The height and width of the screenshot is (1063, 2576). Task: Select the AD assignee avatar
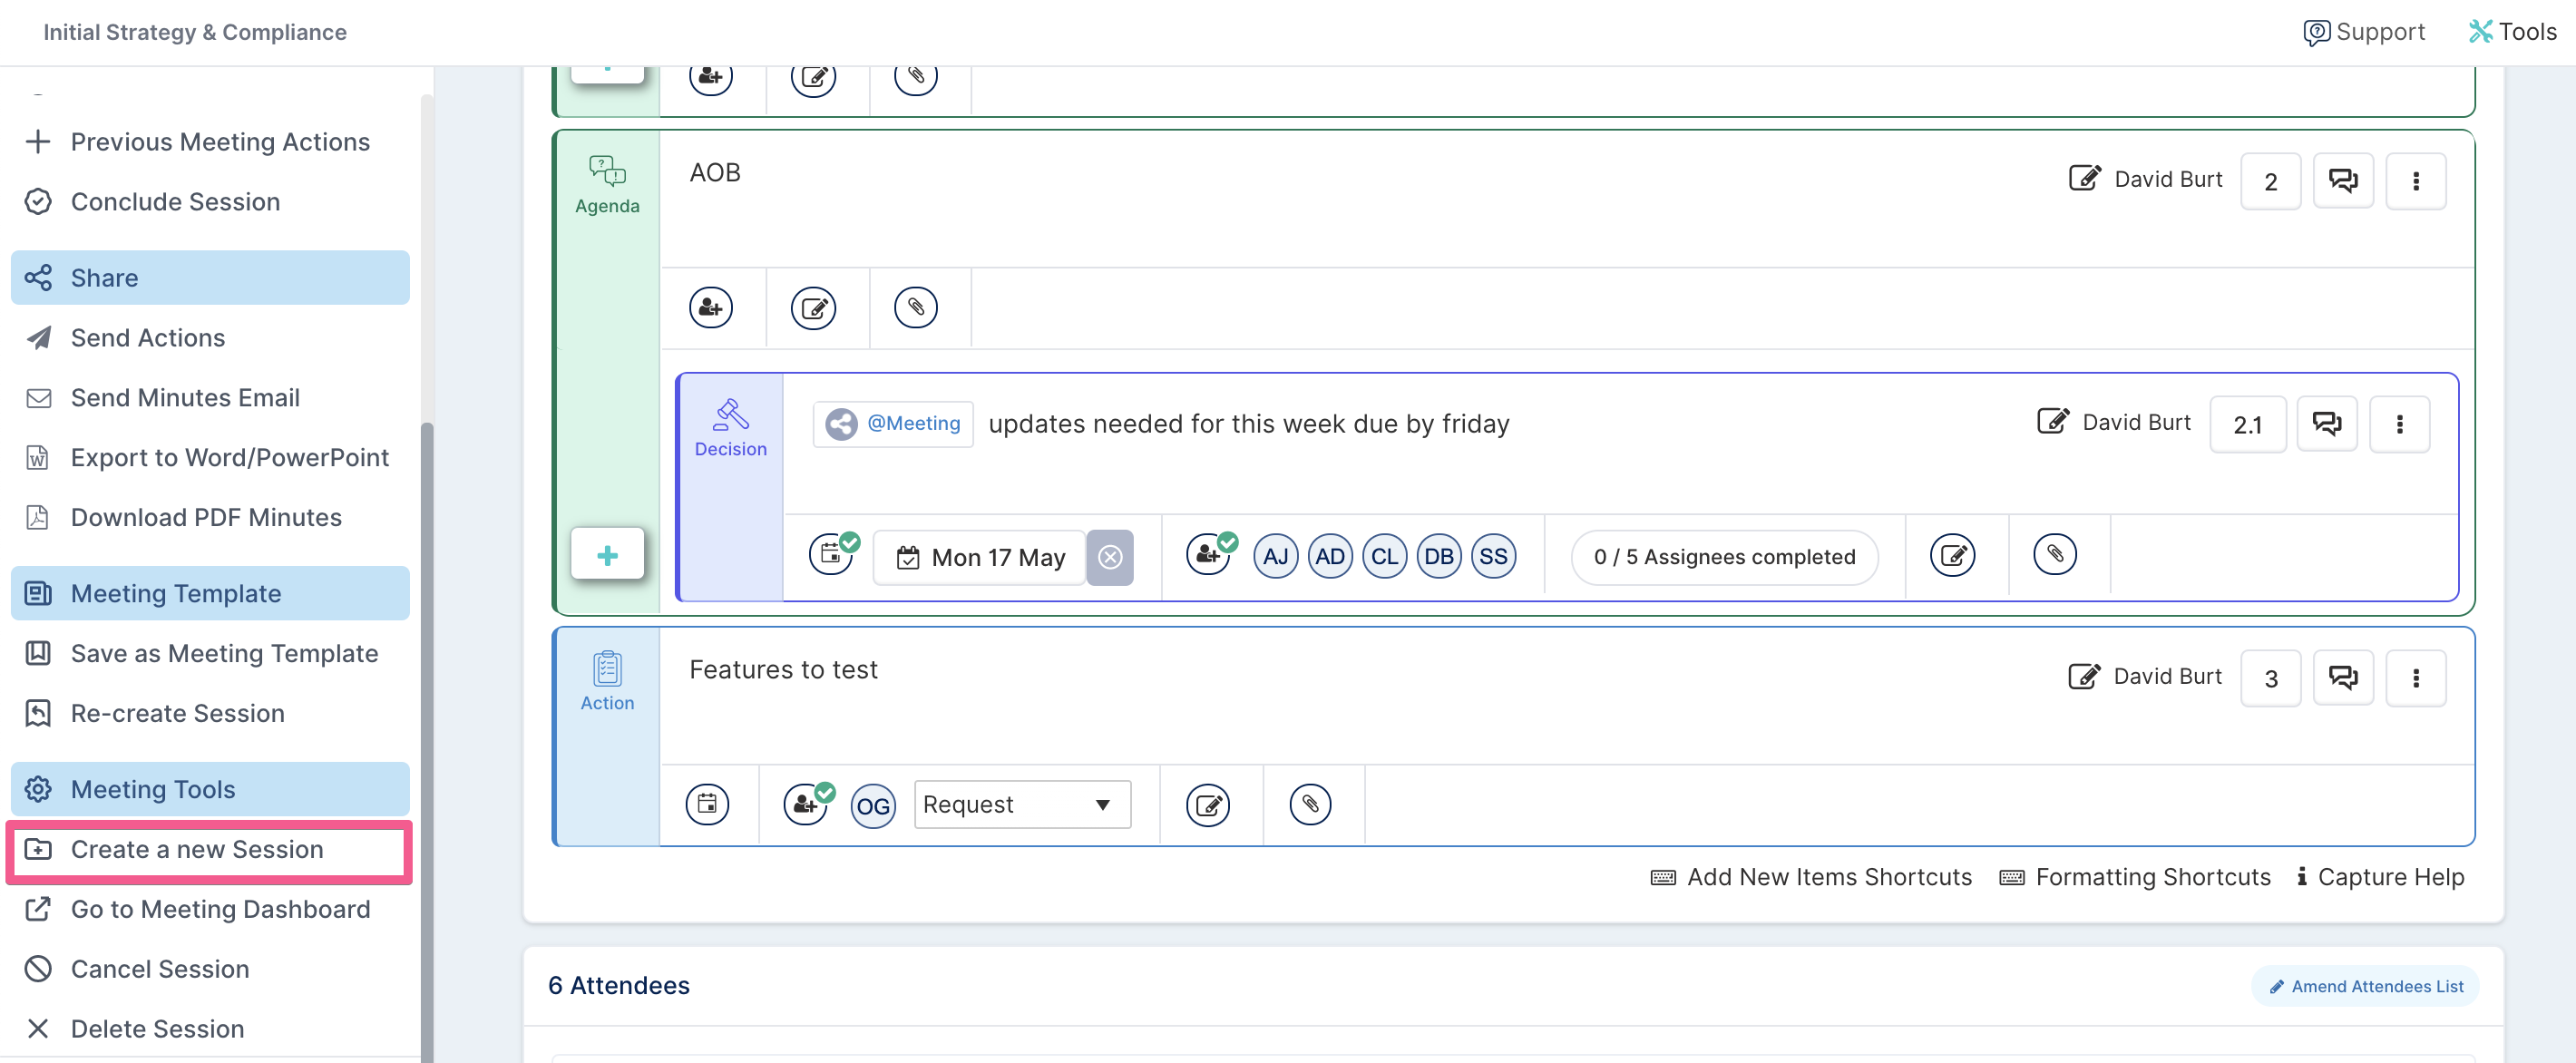[x=1330, y=556]
